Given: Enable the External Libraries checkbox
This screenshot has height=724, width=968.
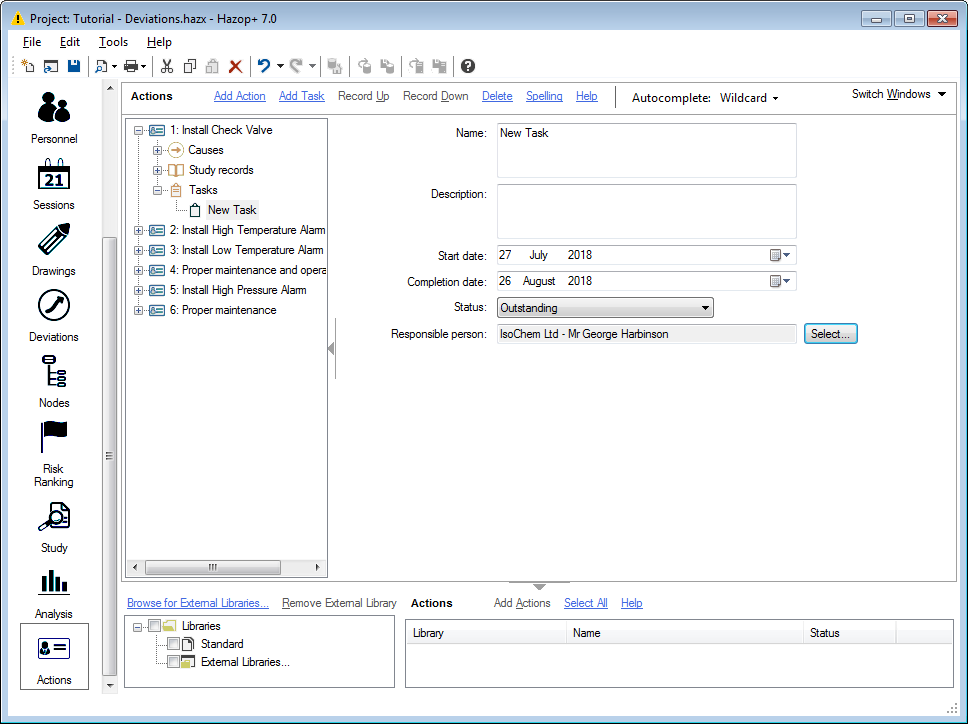Looking at the screenshot, I should coord(174,662).
